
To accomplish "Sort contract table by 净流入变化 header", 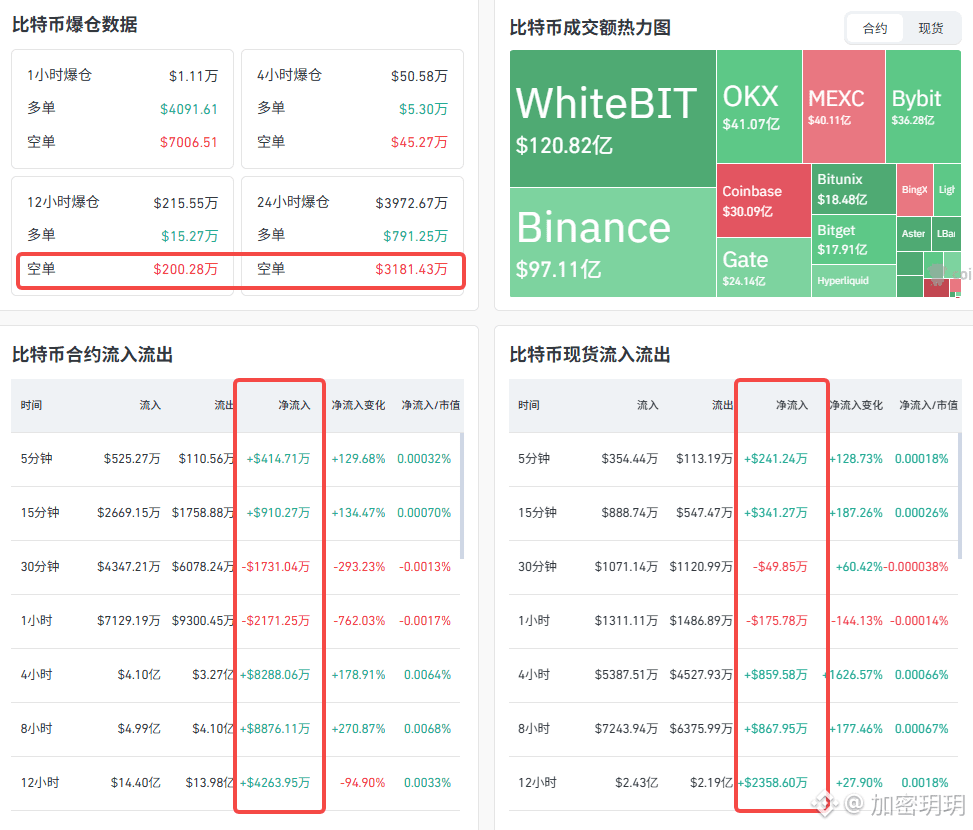I will pyautogui.click(x=358, y=405).
